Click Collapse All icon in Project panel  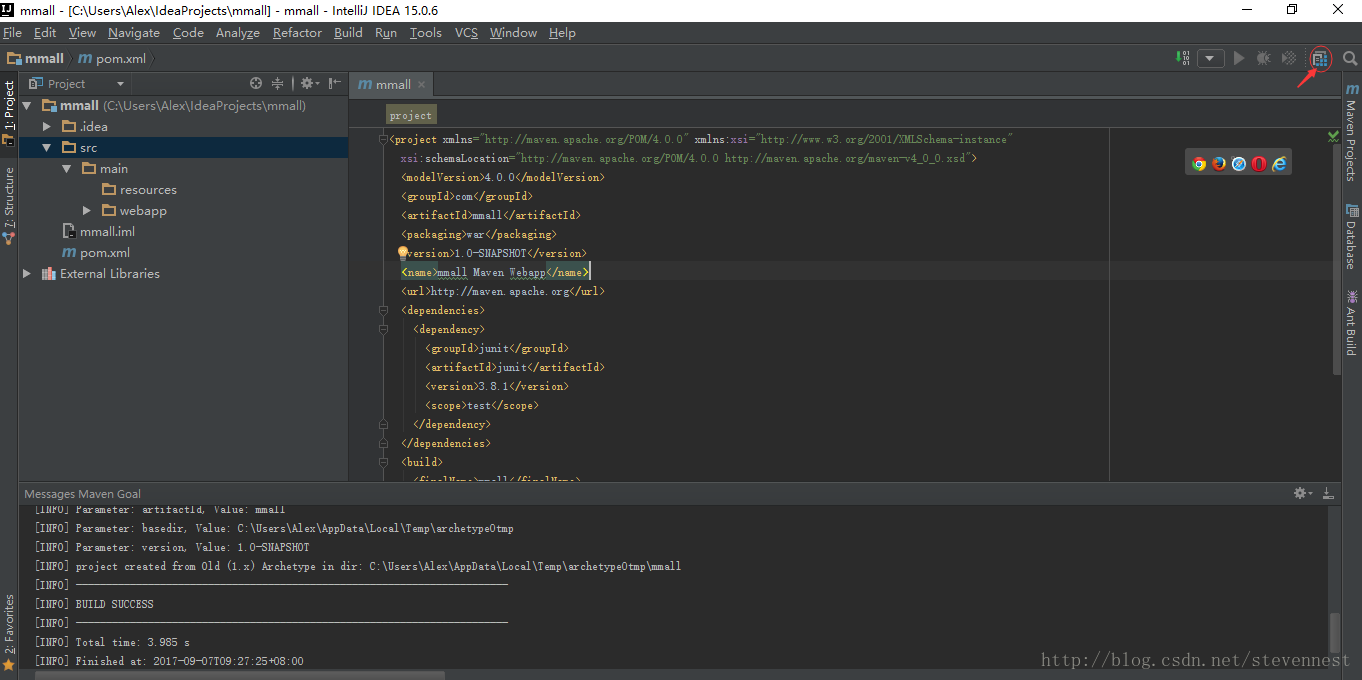tap(278, 84)
